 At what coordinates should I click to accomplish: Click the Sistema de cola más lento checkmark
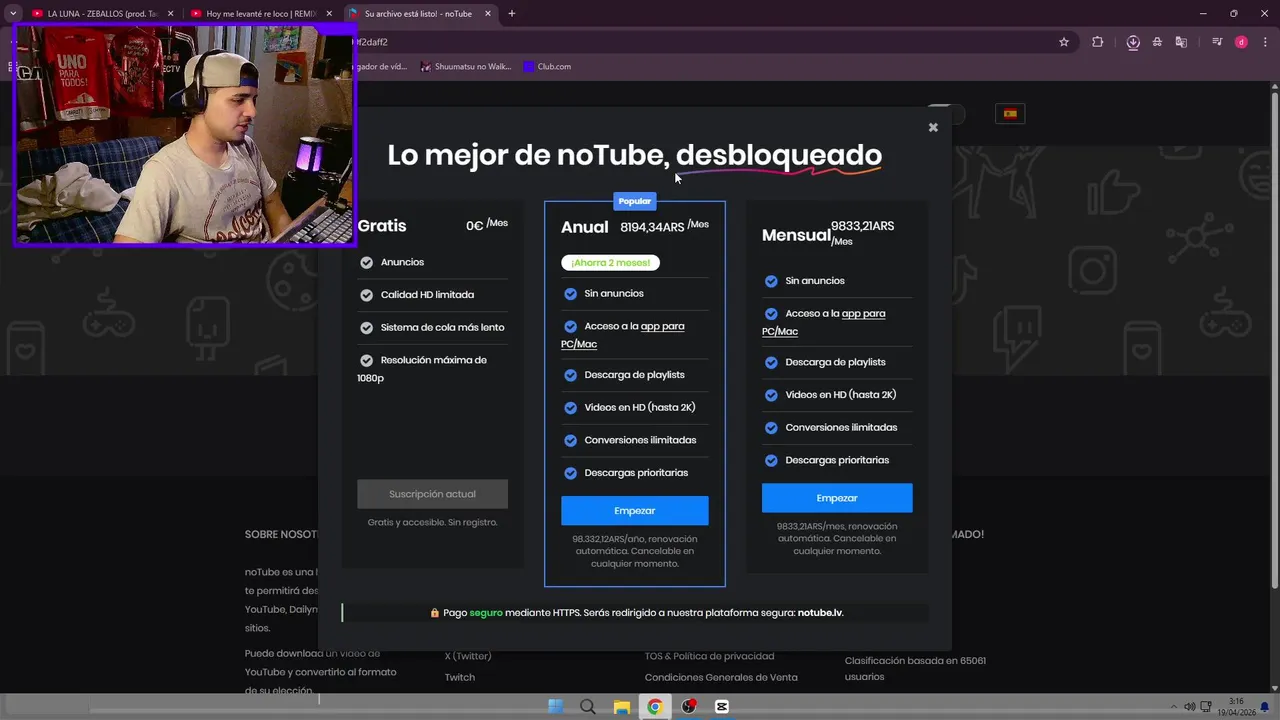(x=366, y=327)
